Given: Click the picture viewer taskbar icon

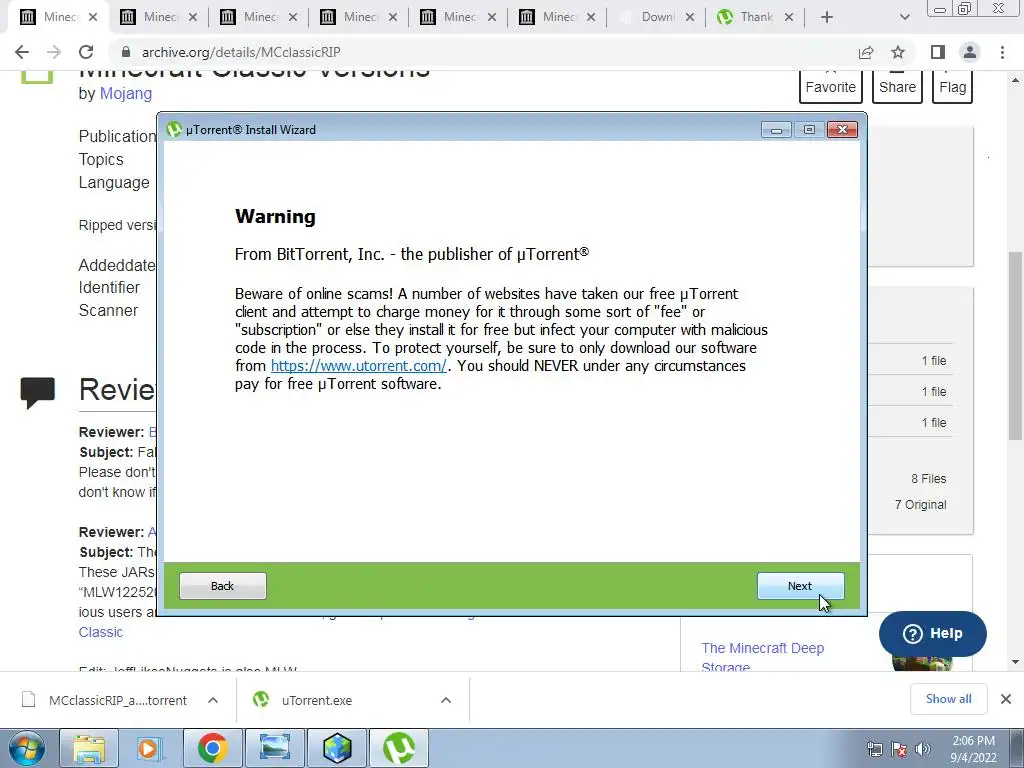Looking at the screenshot, I should 274,748.
